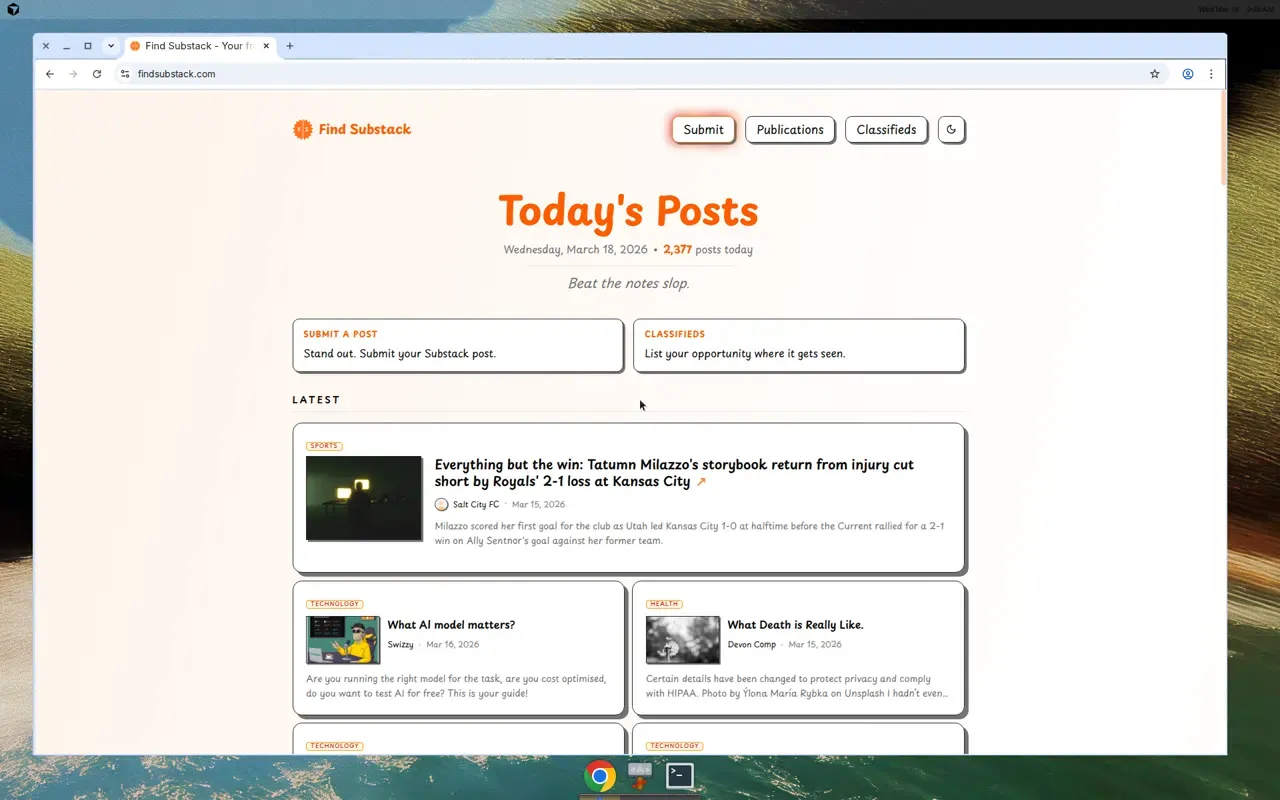
Task: Launch the Terminal from the dock
Action: click(680, 775)
